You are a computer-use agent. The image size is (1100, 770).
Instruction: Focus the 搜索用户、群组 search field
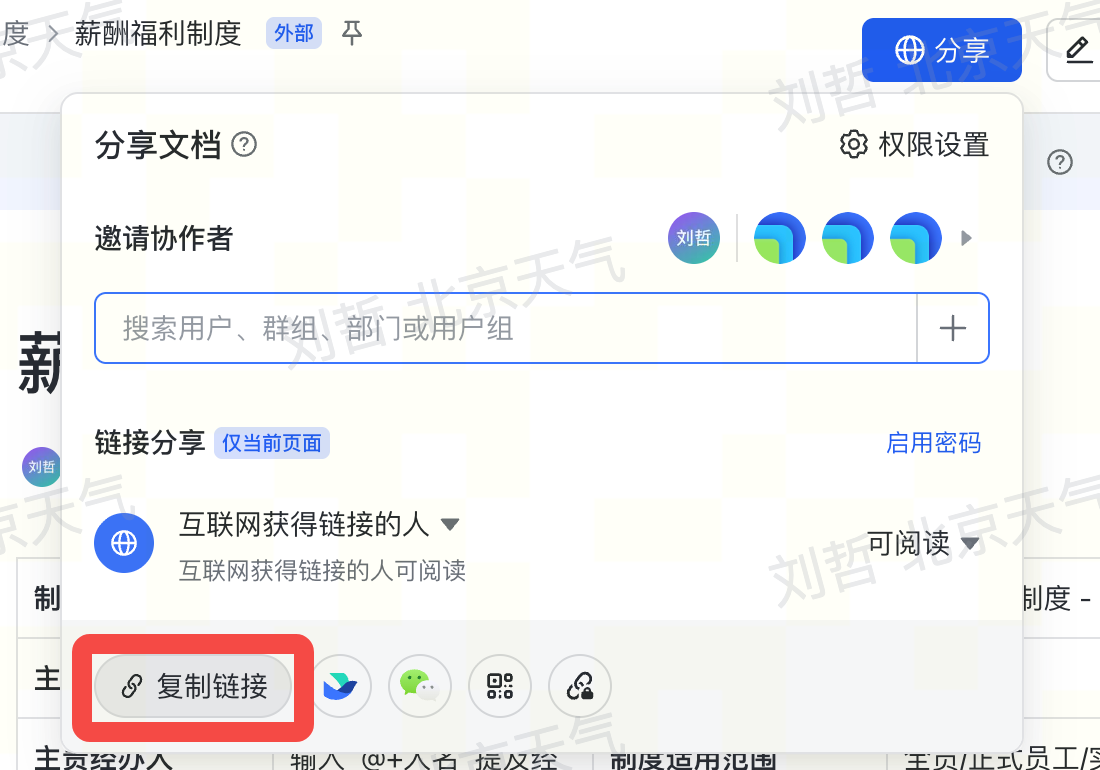pos(505,328)
